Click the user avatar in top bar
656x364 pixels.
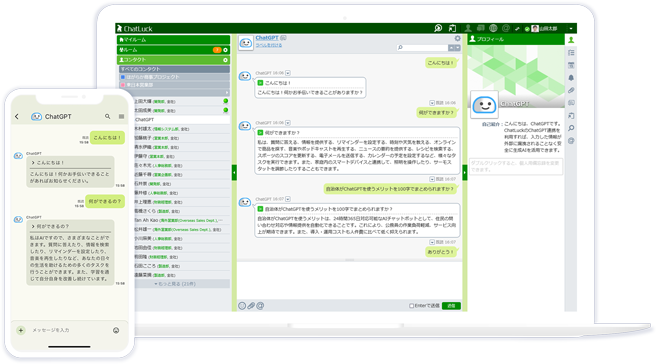point(535,28)
